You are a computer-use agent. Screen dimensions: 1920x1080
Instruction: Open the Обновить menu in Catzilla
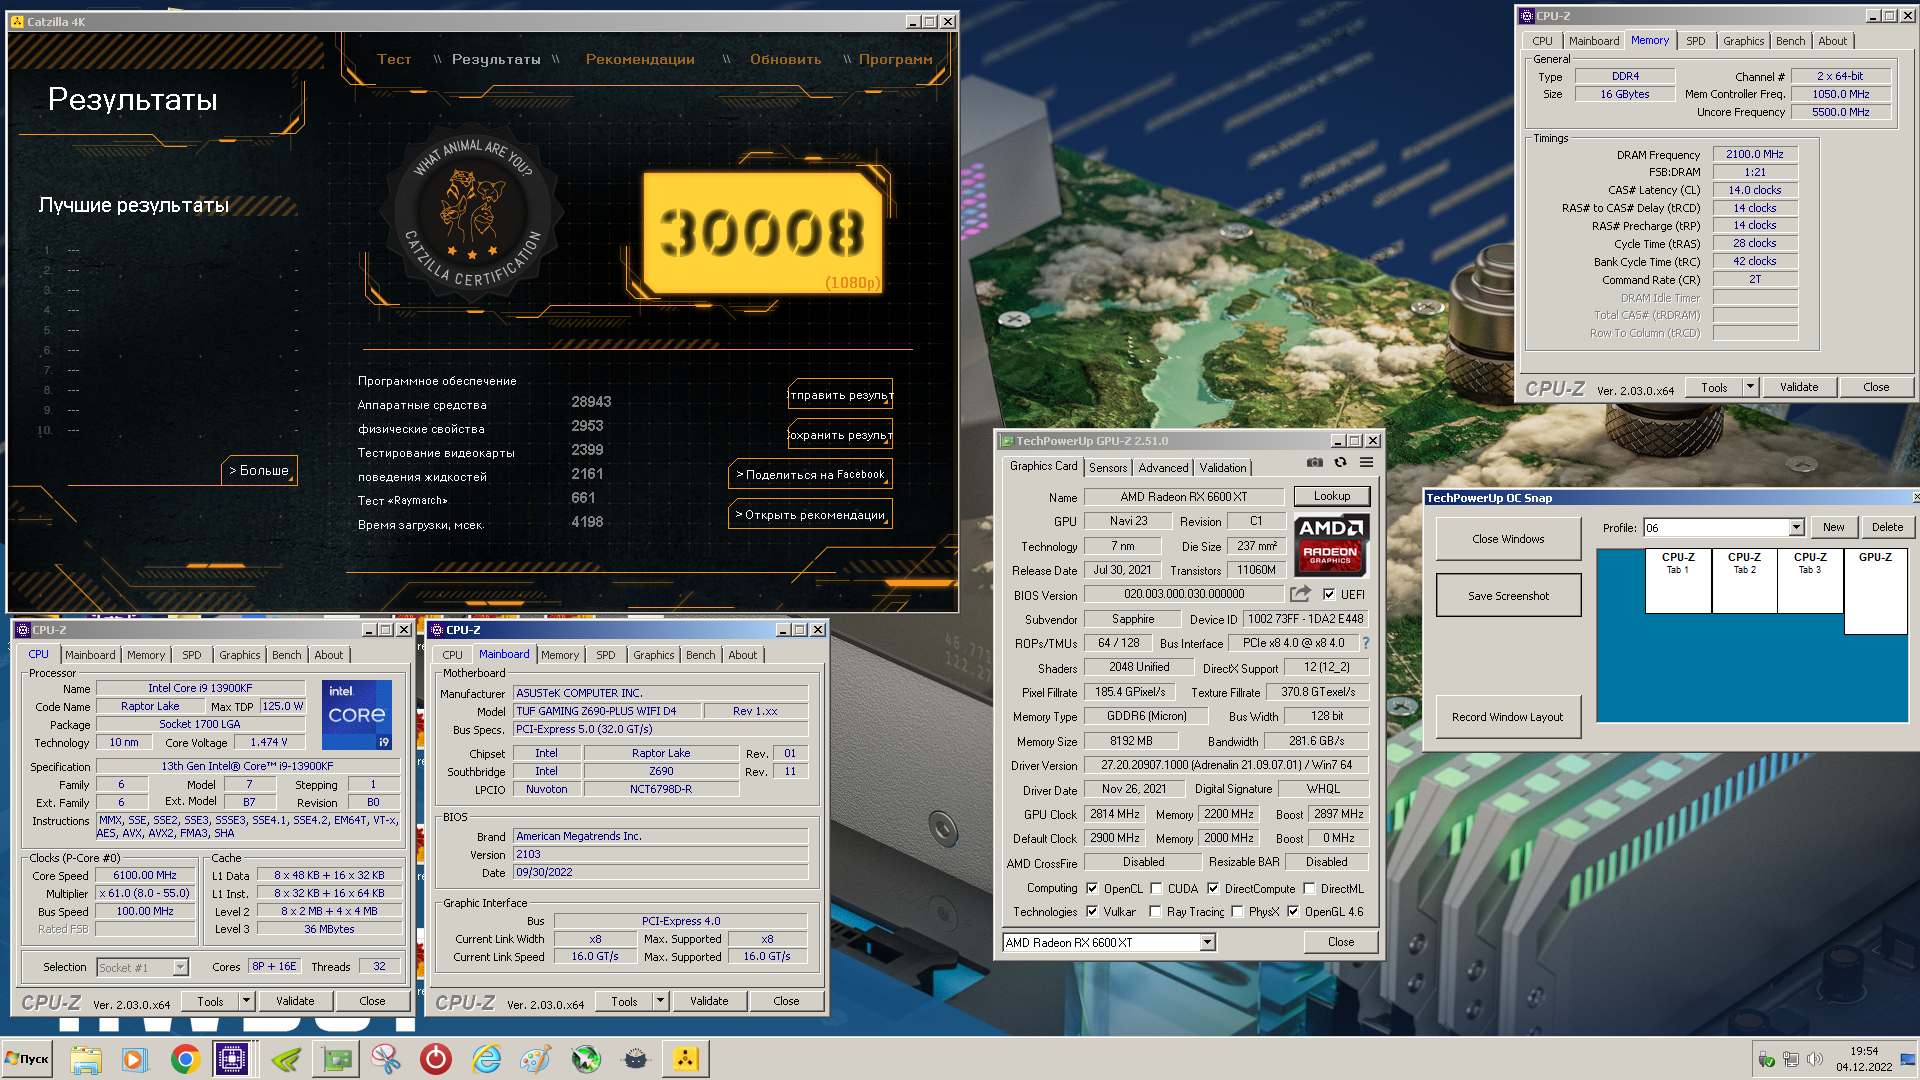[x=786, y=59]
